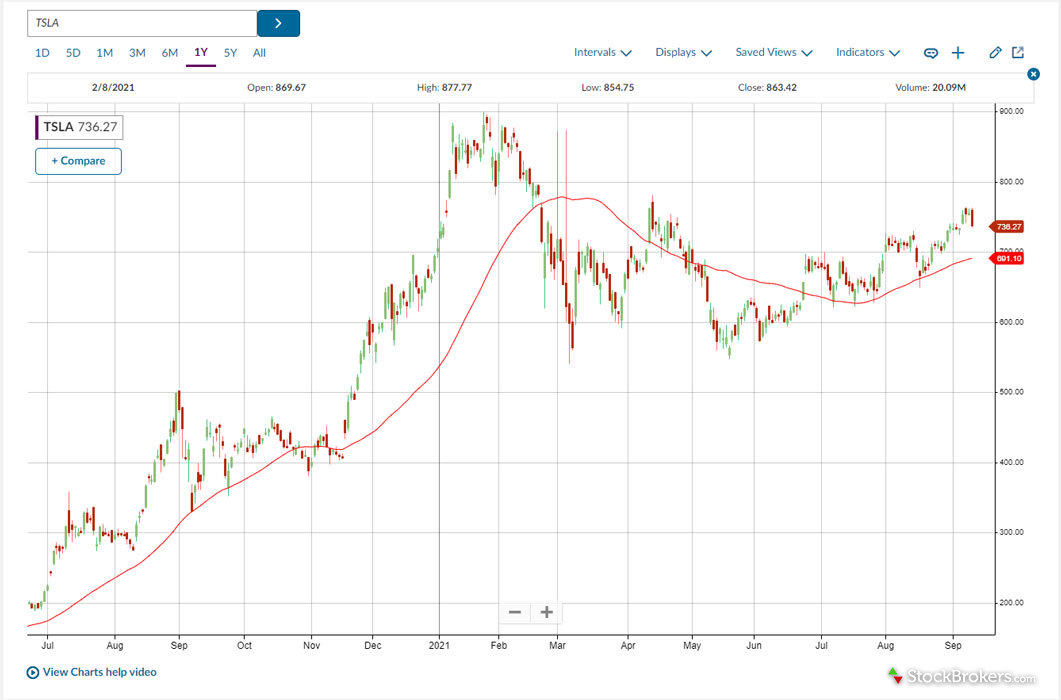Switch to the 1D time range
The image size is (1061, 700).
(42, 53)
